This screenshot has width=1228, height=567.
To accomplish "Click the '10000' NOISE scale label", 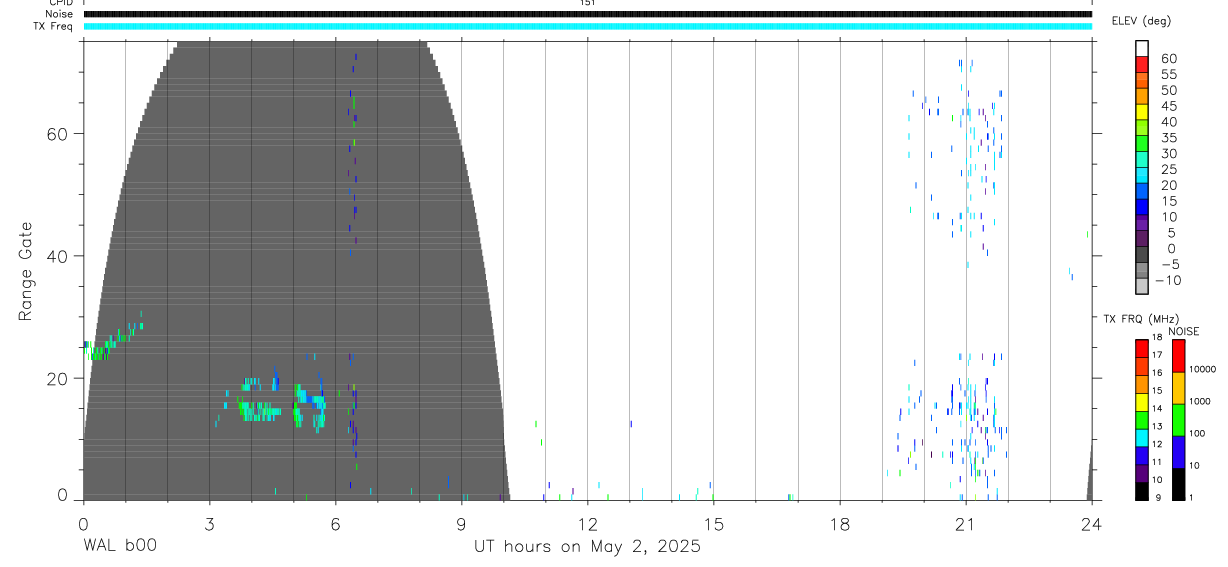I will 1204,370.
